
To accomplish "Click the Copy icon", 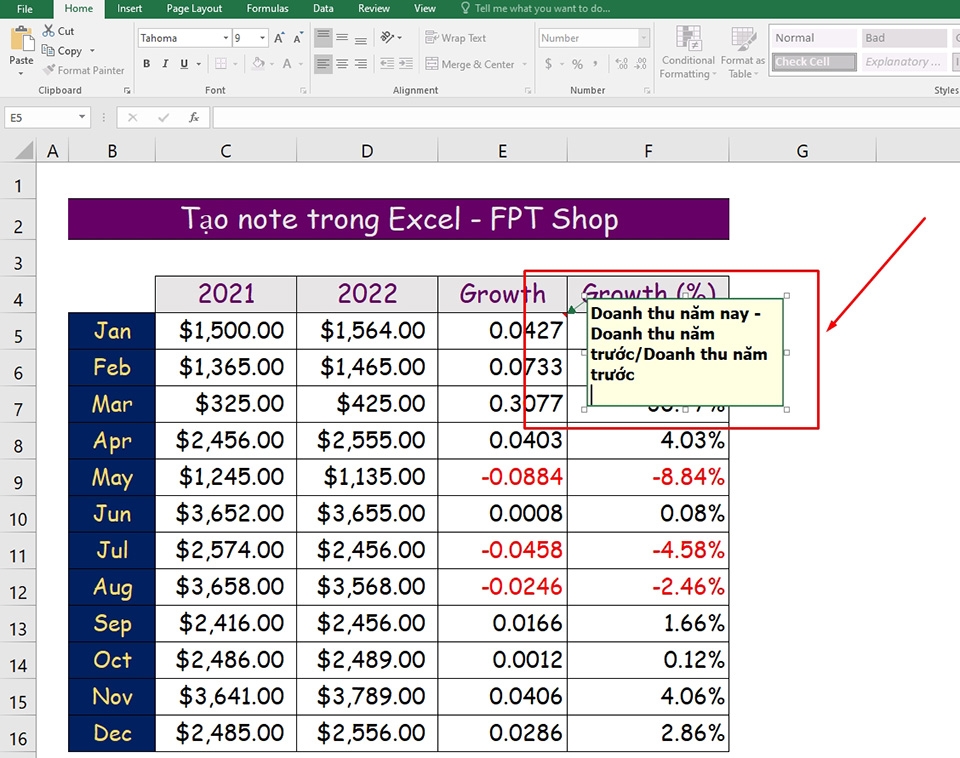I will (48, 50).
